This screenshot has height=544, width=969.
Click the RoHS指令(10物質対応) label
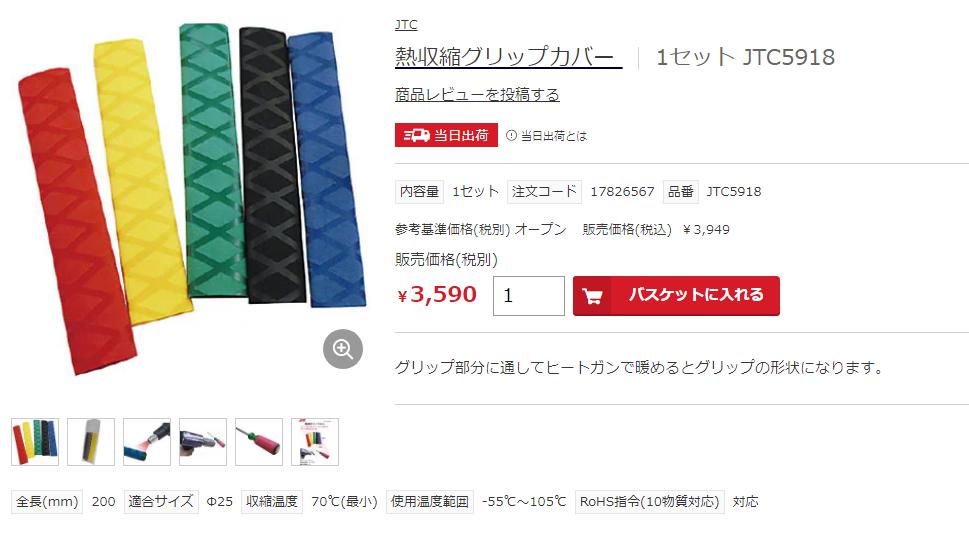pyautogui.click(x=650, y=501)
